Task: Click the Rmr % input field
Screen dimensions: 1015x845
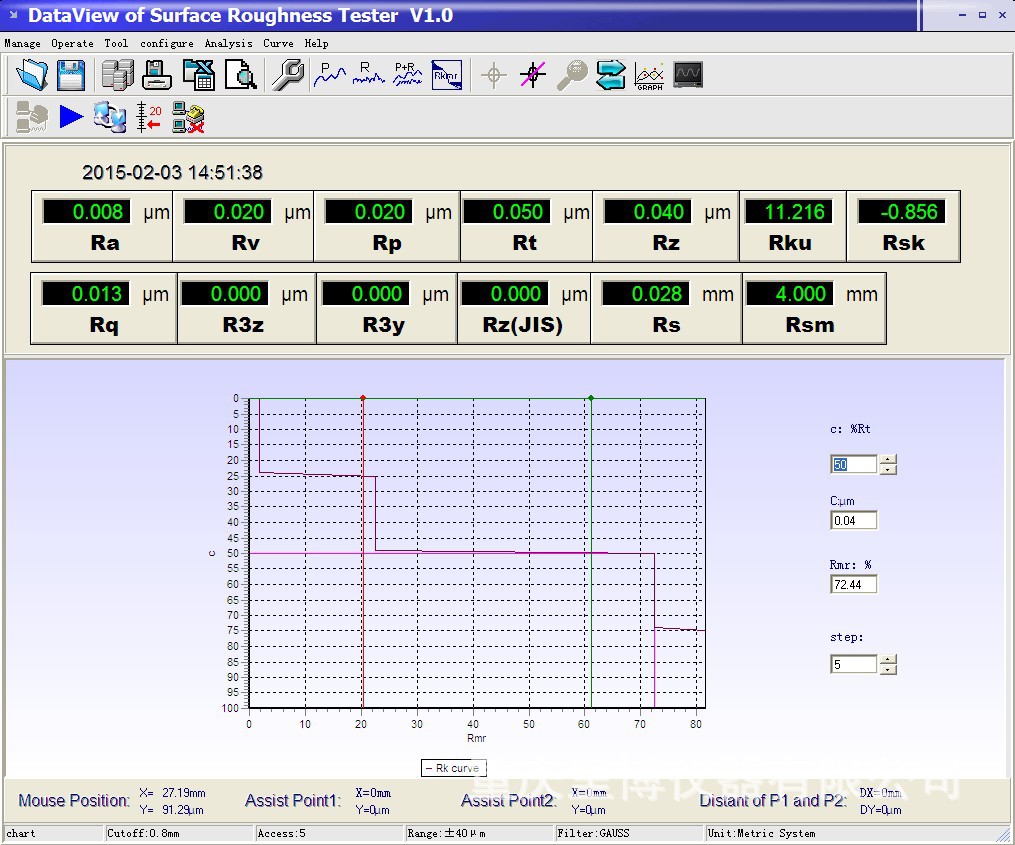Action: 853,584
